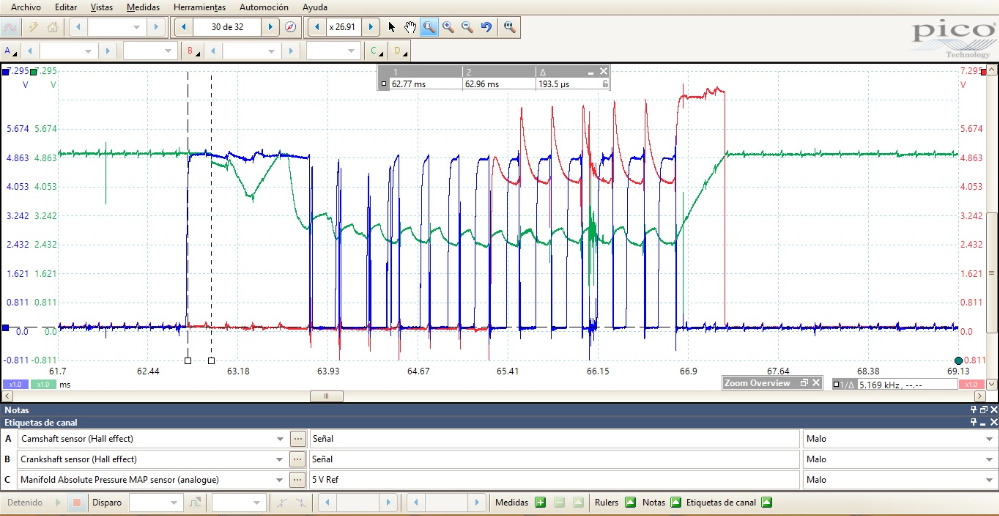Screen dimensions: 999x516
Task: Click the zoom out magnifier icon
Action: tap(467, 27)
